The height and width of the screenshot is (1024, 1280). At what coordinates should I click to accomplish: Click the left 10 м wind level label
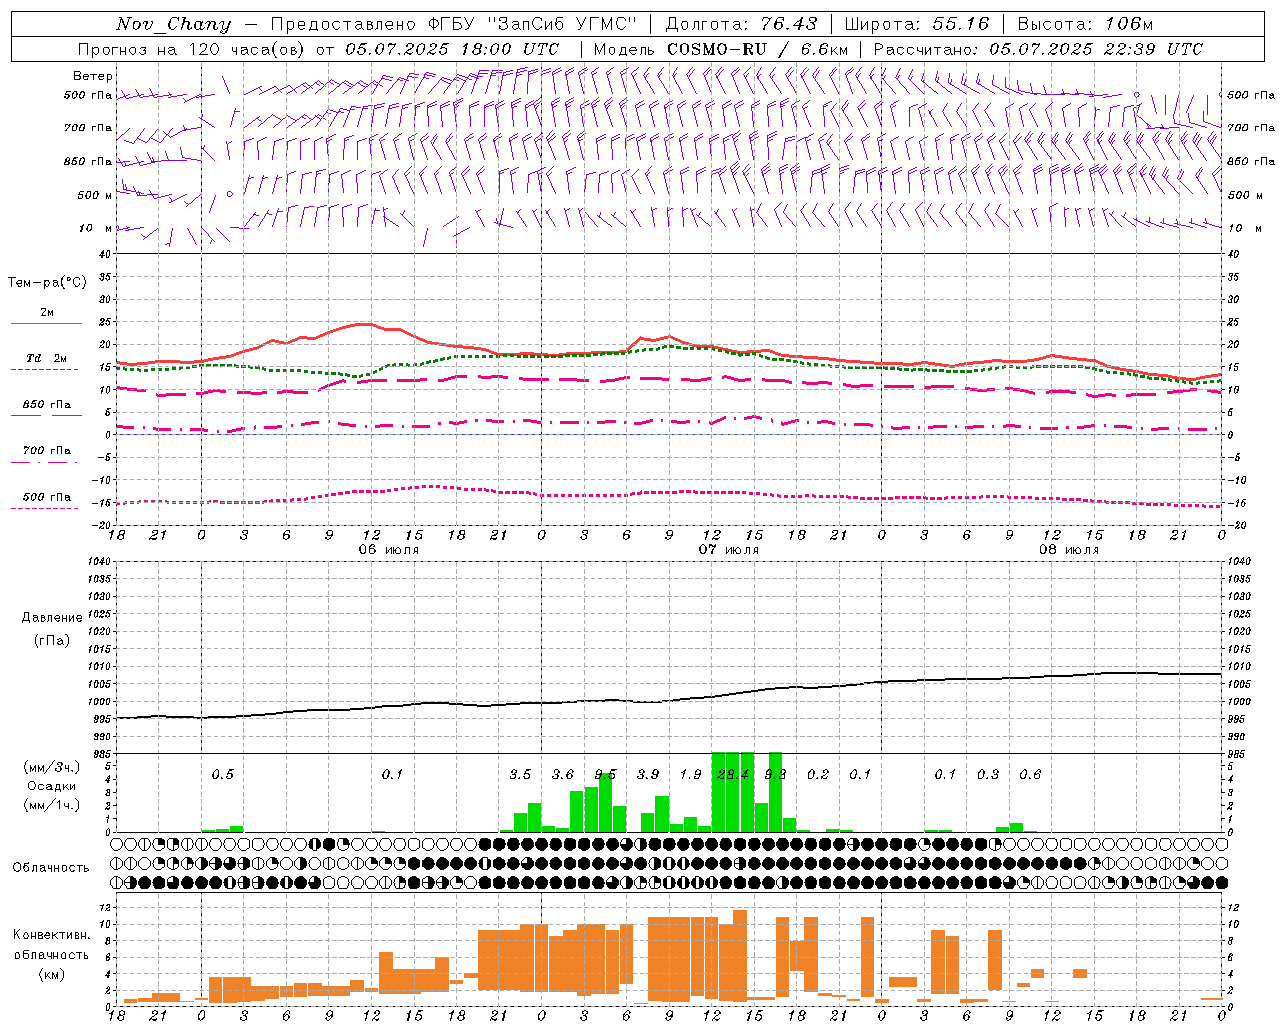coord(95,228)
